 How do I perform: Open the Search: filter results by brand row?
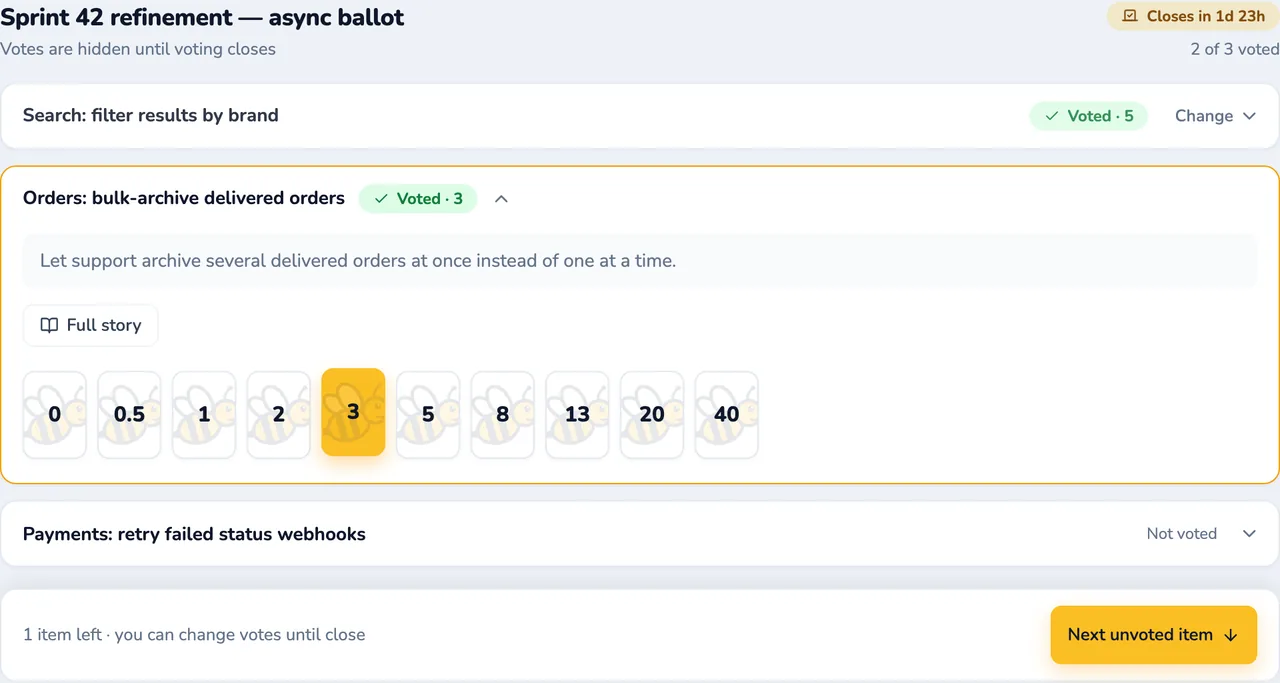(x=640, y=116)
